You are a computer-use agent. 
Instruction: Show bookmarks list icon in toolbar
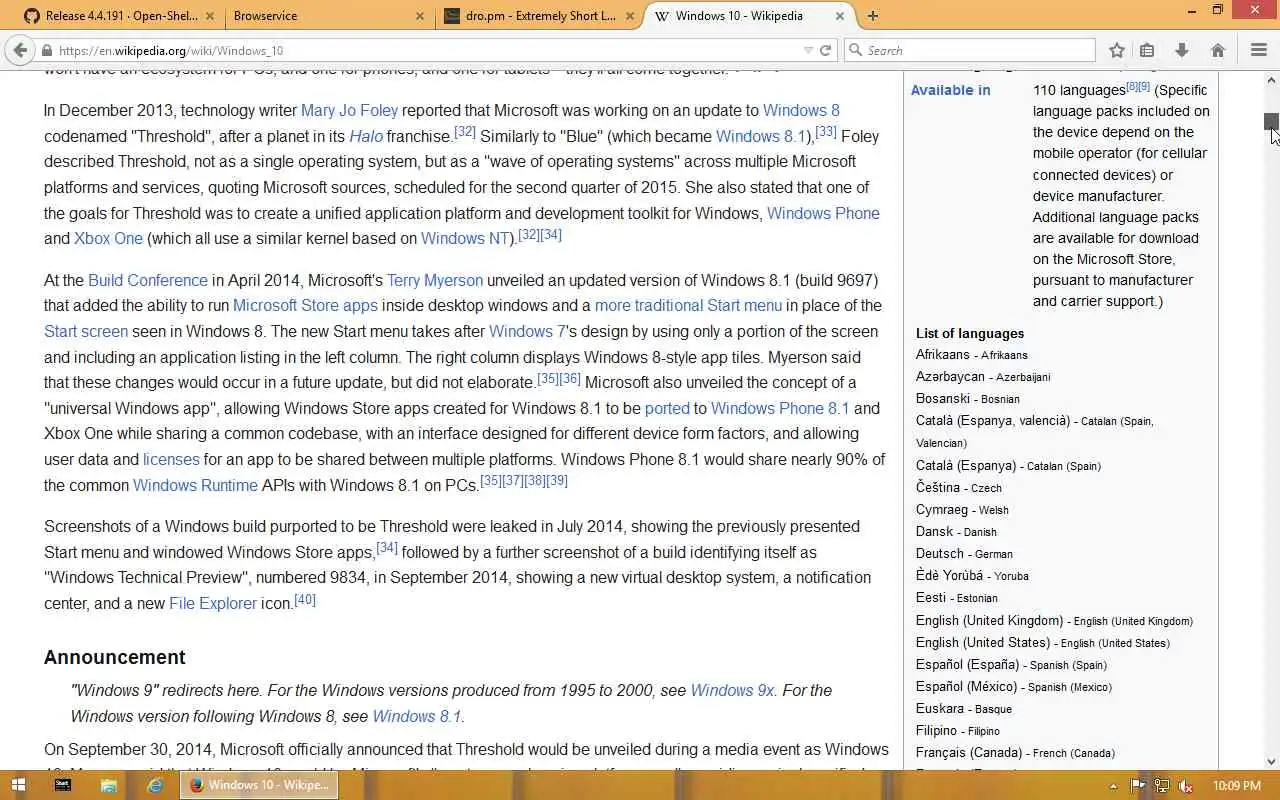[x=1147, y=50]
